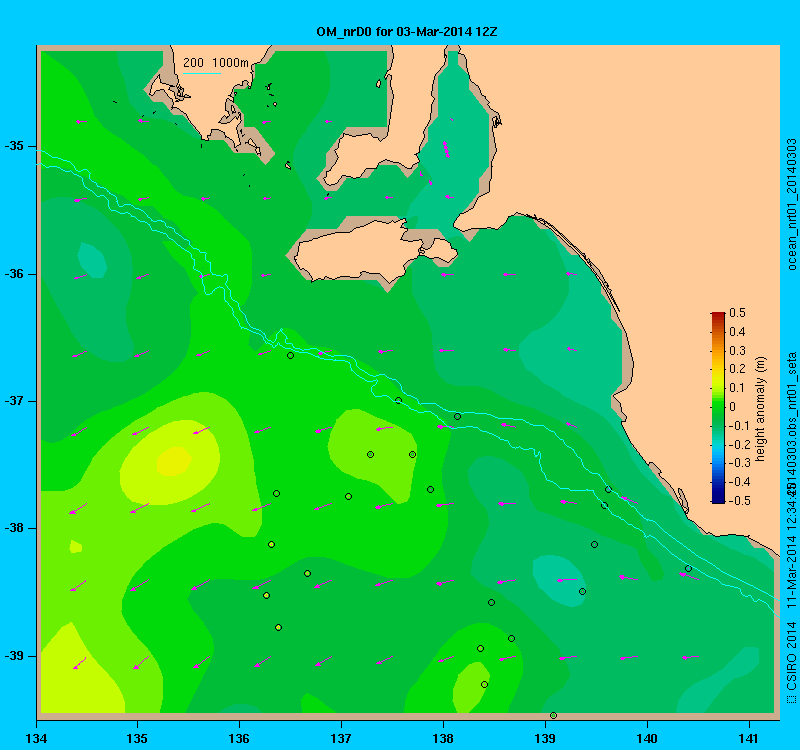Click the -38 latitude axis label

(x=15, y=528)
